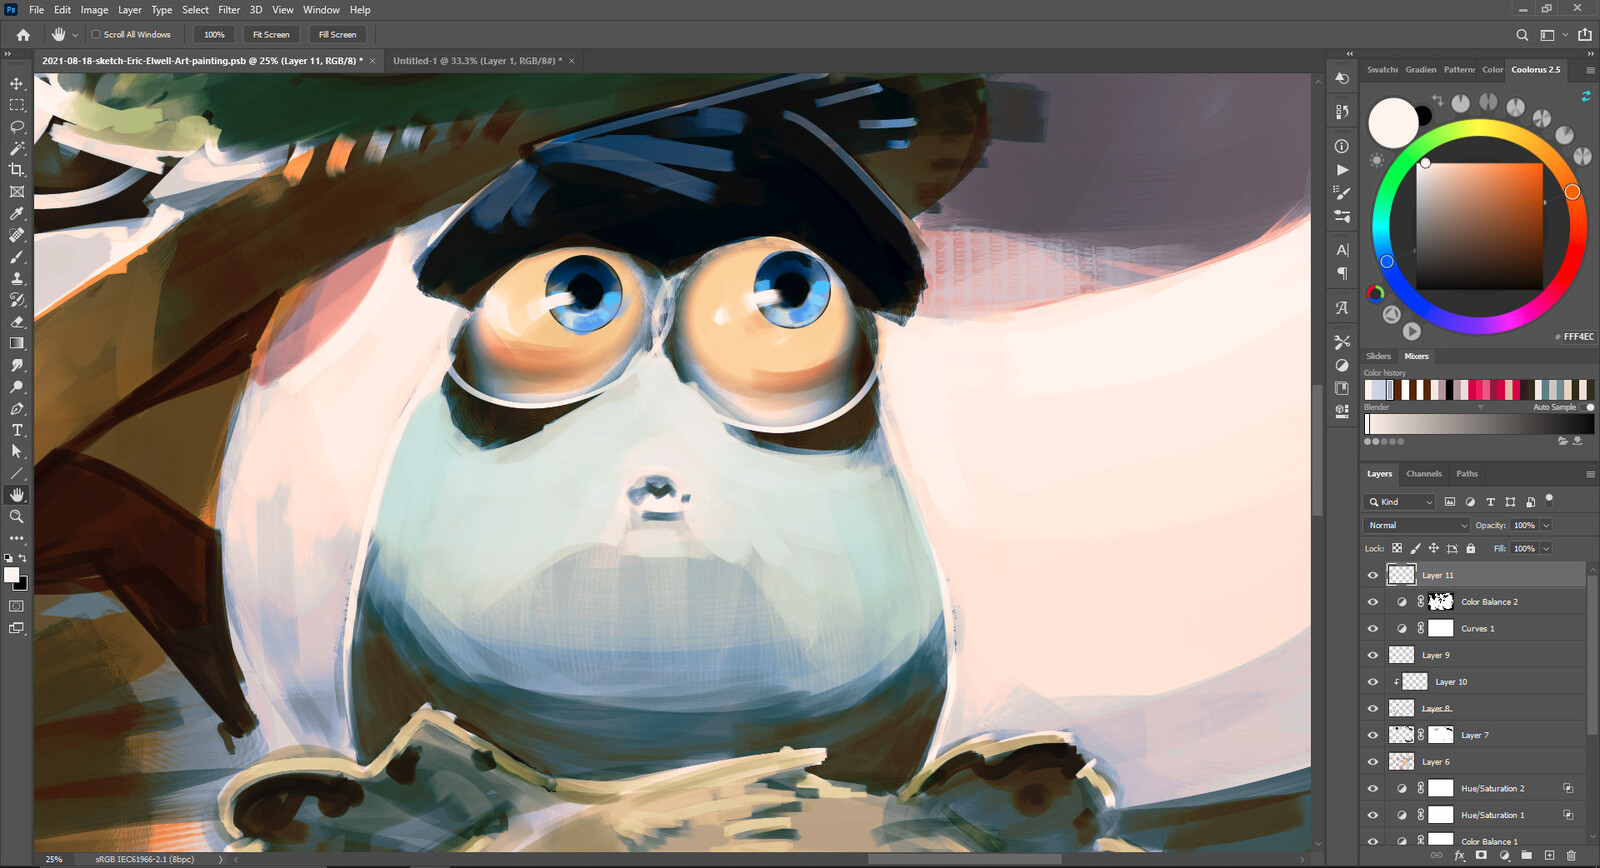Switch to the Untitled-1 document tab
Image resolution: width=1600 pixels, height=868 pixels.
click(x=477, y=61)
